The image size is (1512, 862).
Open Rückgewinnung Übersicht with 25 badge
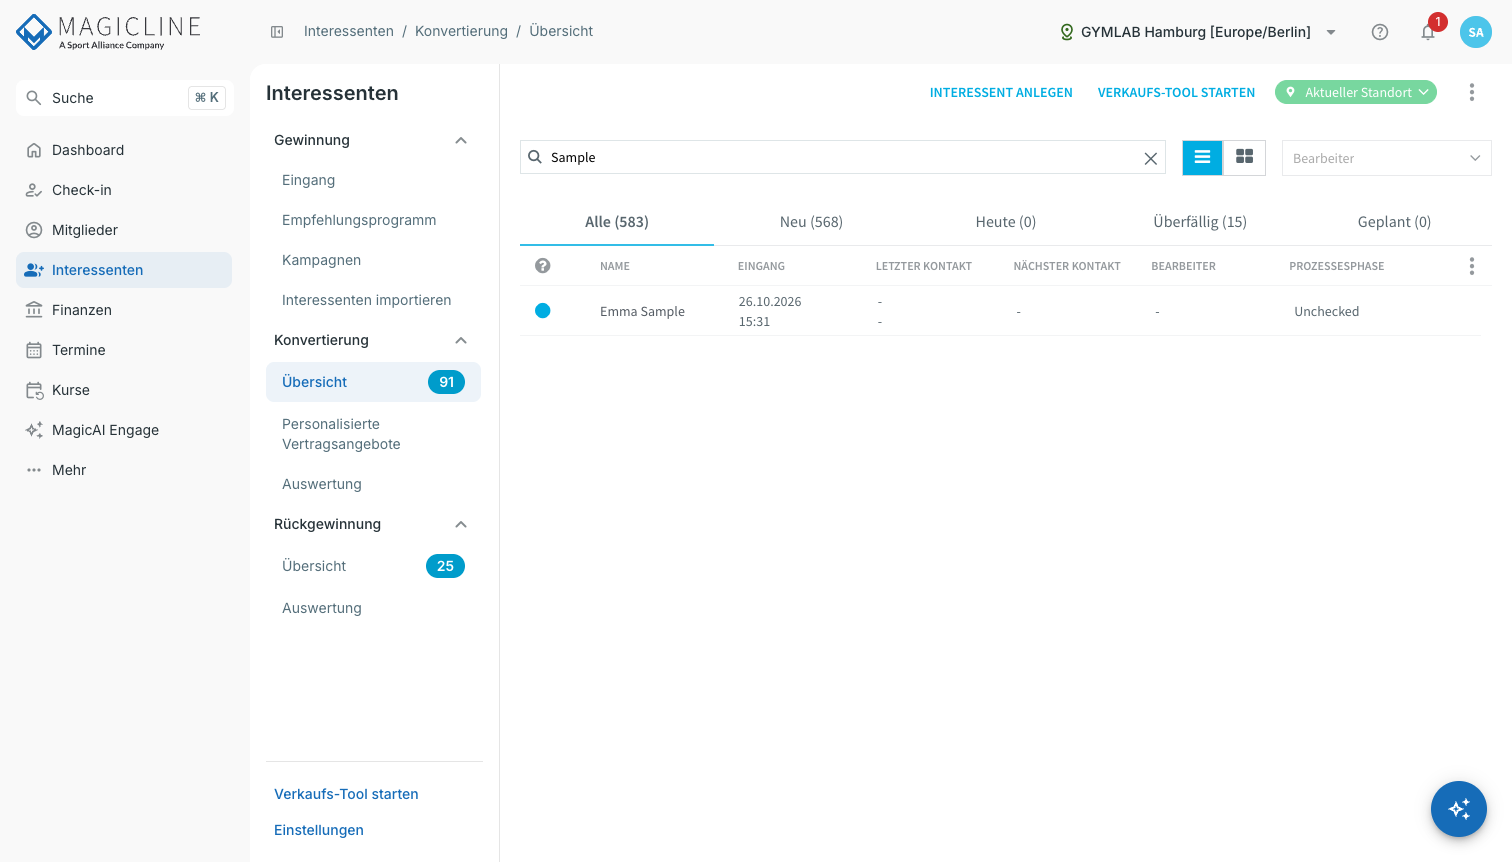click(373, 566)
